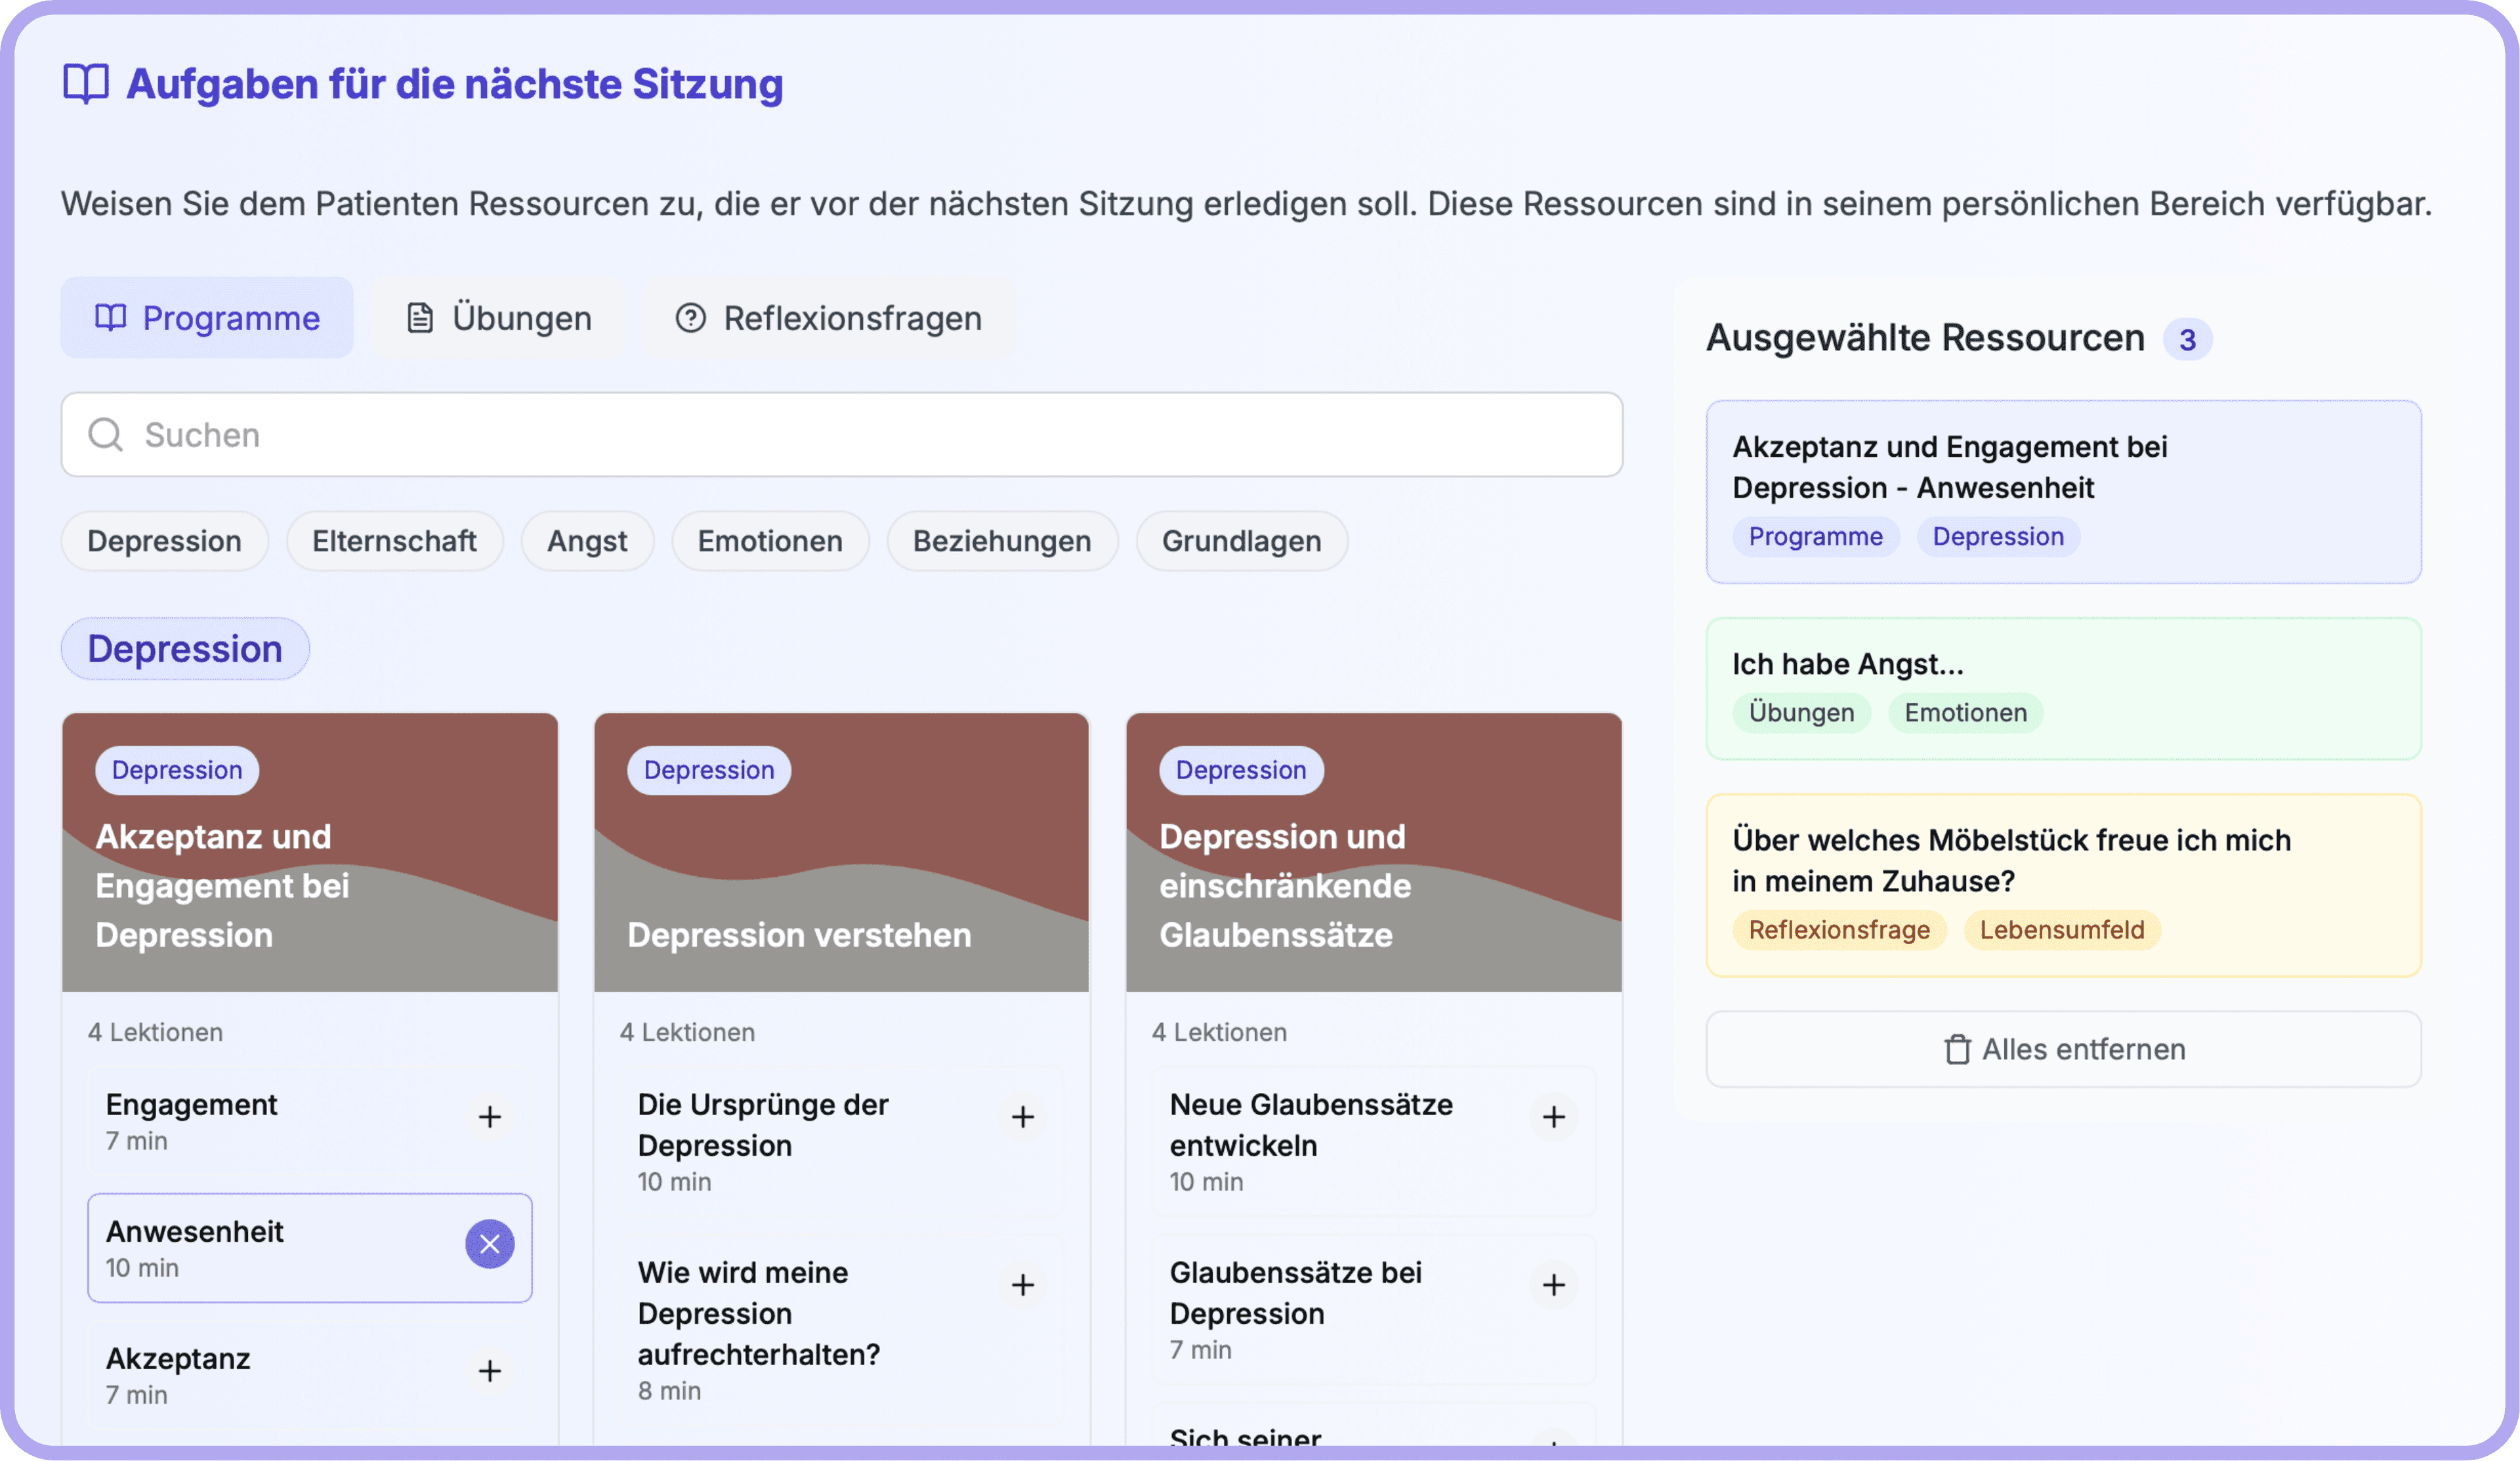Add the Engagement lesson with plus icon
Screen dimensions: 2520x1461
click(489, 1117)
